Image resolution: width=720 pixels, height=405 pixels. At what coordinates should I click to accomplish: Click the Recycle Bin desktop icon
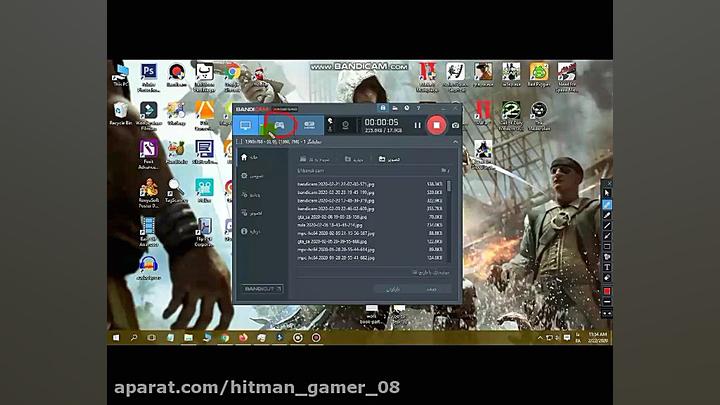121,113
